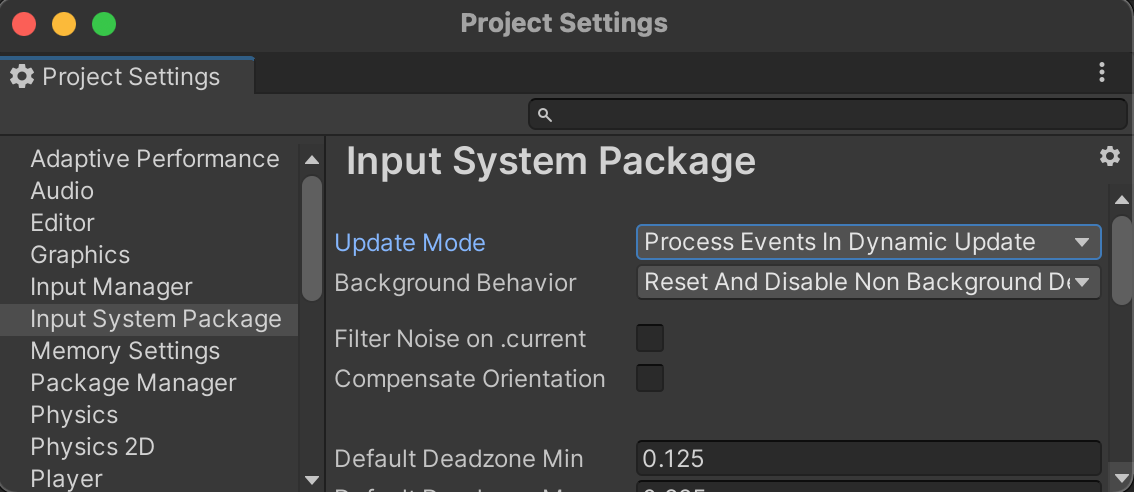This screenshot has width=1134, height=492.
Task: Select Input Manager in the sidebar
Action: (x=111, y=287)
